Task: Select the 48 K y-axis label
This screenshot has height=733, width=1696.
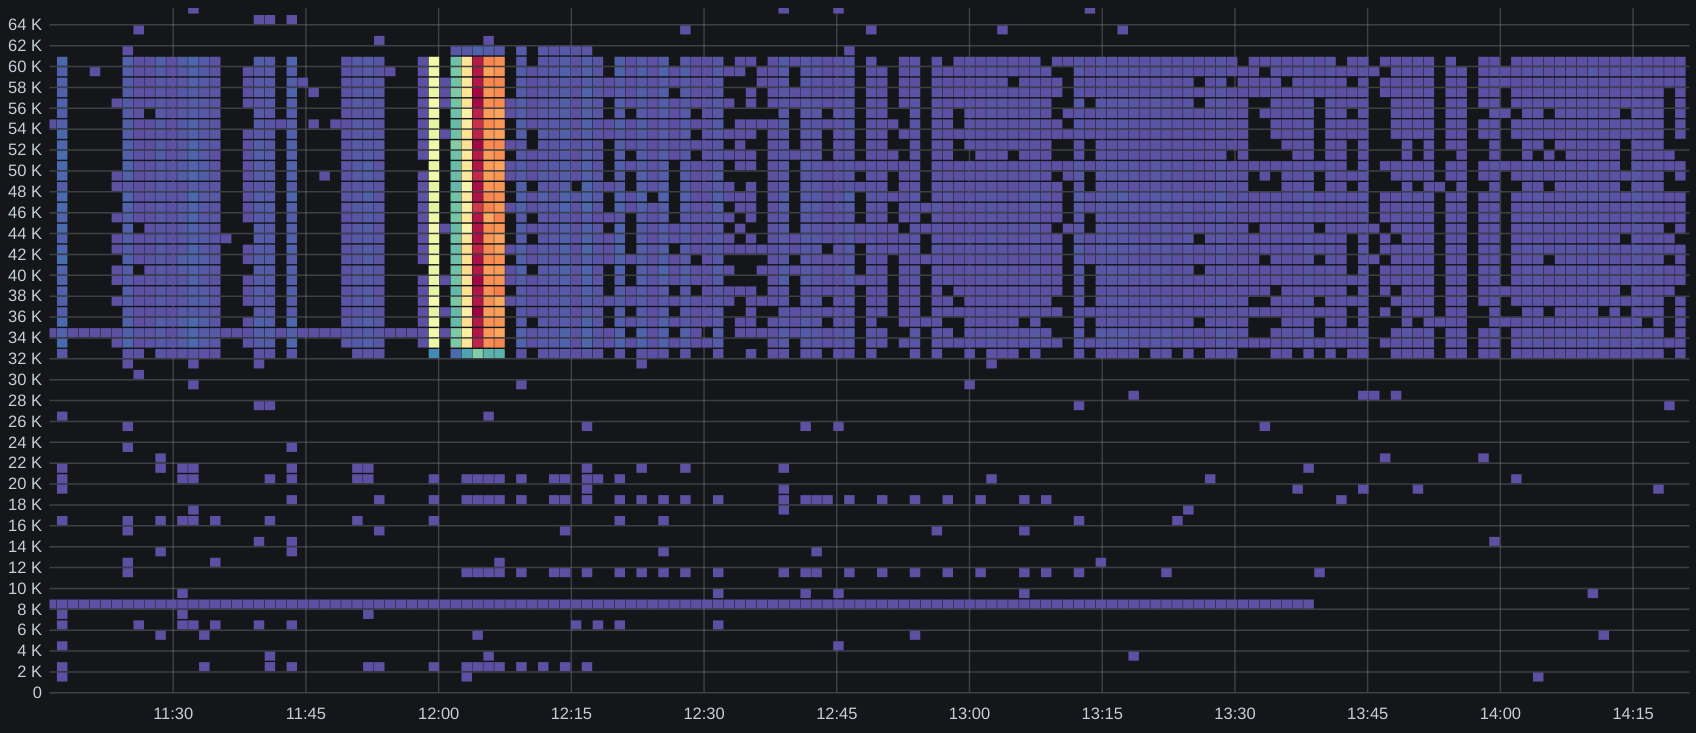Action: click(x=25, y=192)
